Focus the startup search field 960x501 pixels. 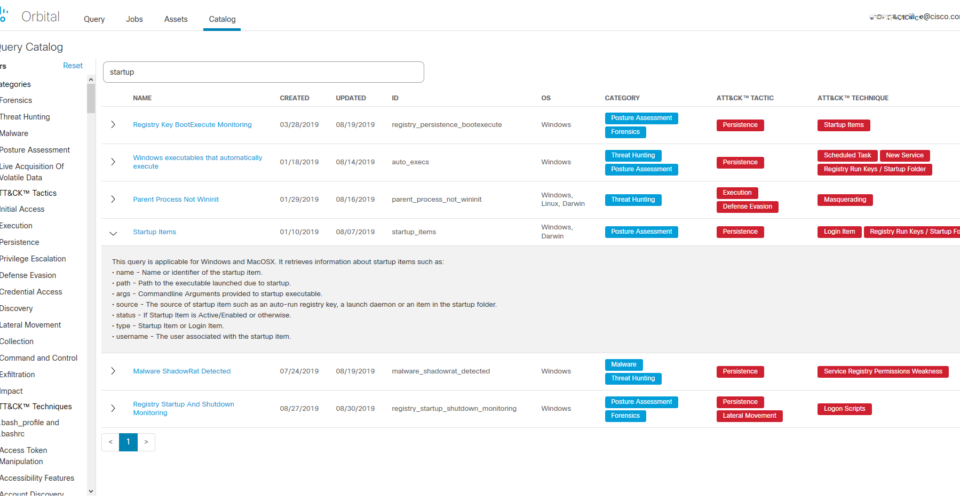[263, 72]
